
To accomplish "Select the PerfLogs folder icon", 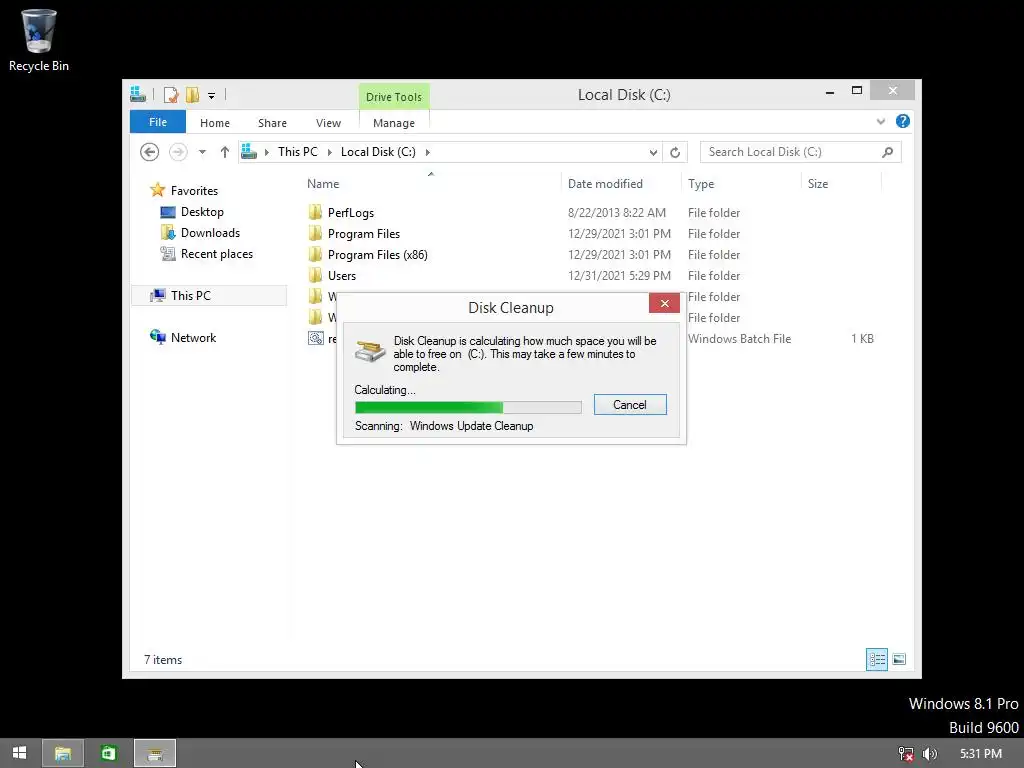I will click(315, 212).
